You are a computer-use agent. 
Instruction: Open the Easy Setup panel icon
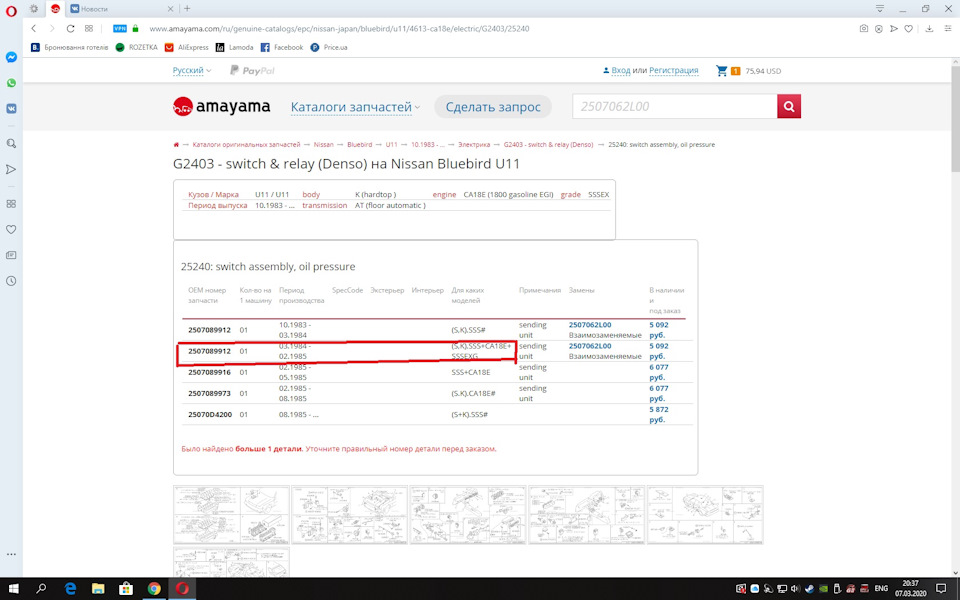(x=946, y=28)
